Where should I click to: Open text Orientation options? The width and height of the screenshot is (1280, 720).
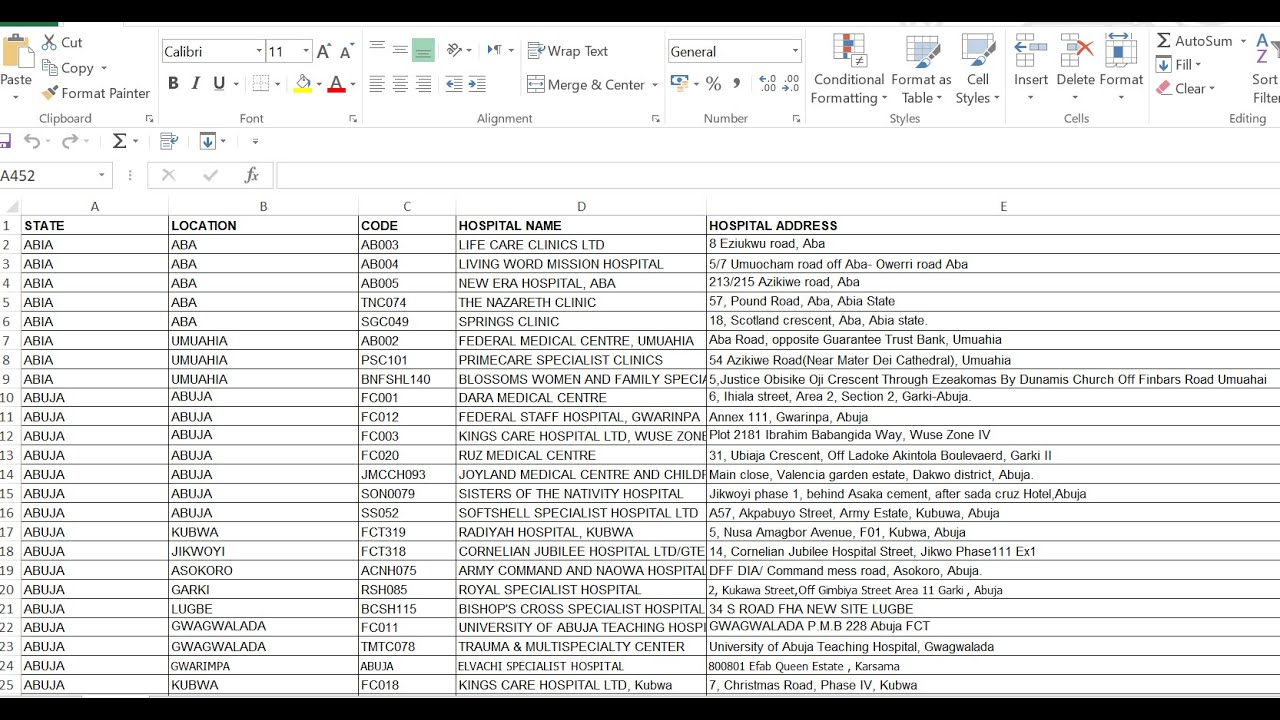(458, 50)
